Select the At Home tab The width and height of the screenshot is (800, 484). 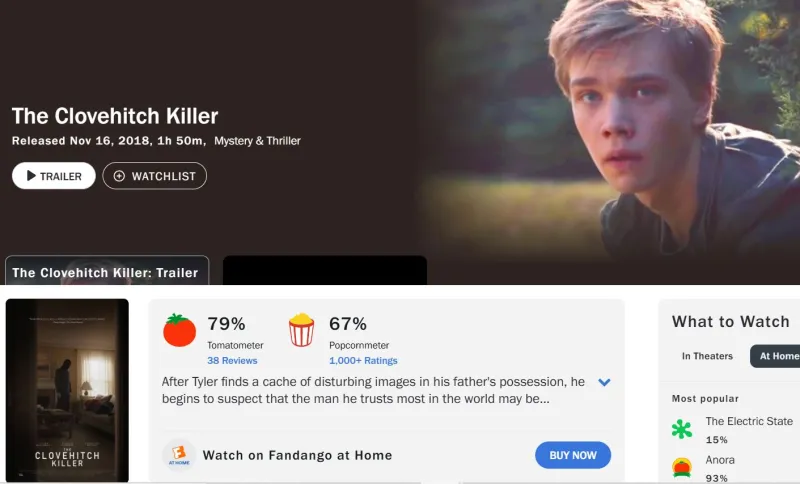[x=778, y=356]
